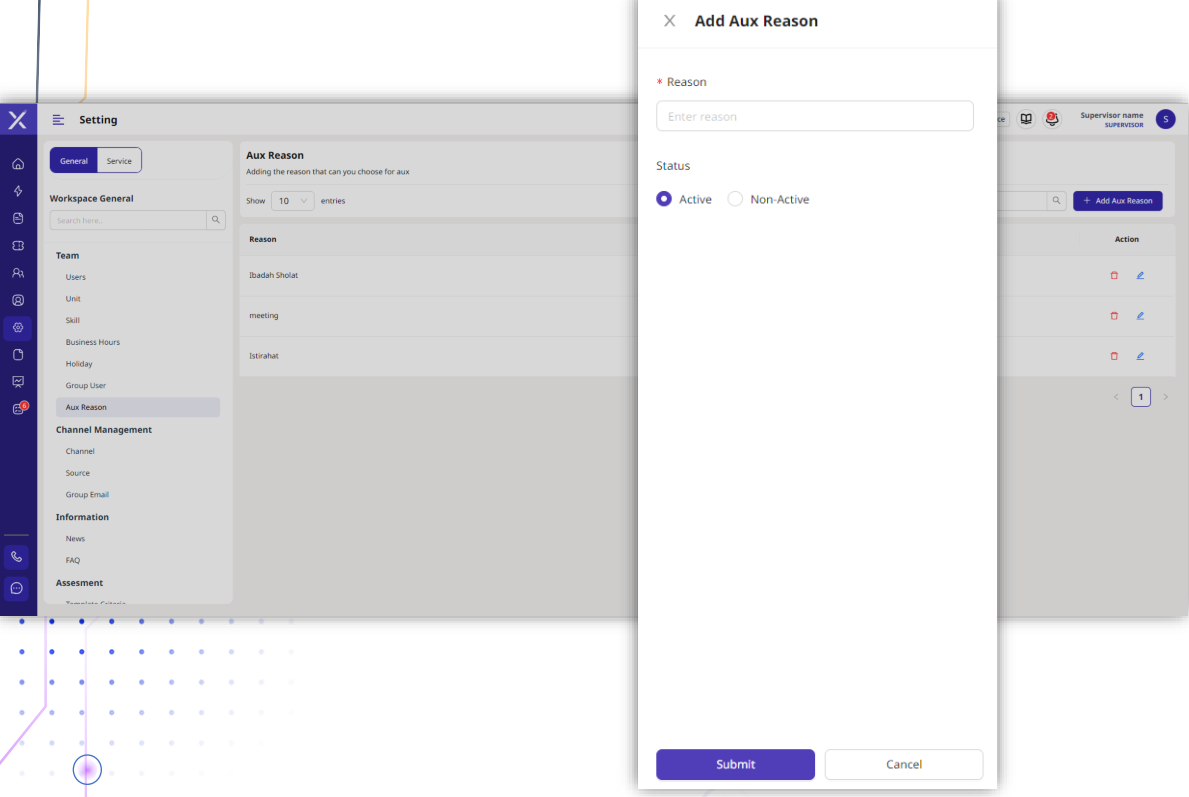Click the settings gear sidebar icon
Image resolution: width=1189 pixels, height=797 pixels.
(18, 328)
